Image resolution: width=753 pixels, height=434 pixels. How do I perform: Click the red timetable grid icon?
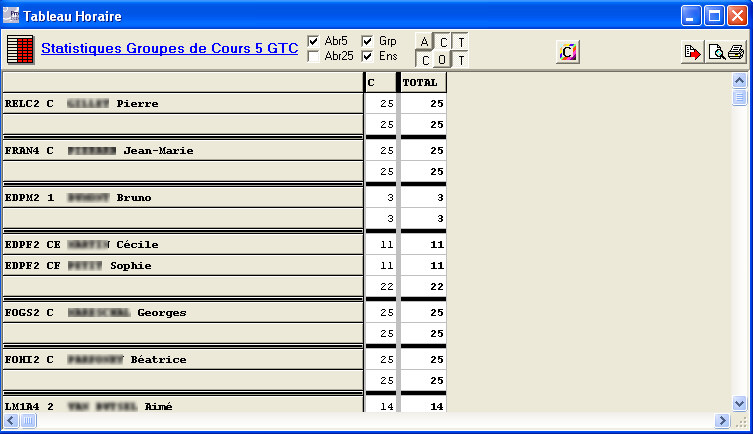tap(20, 50)
